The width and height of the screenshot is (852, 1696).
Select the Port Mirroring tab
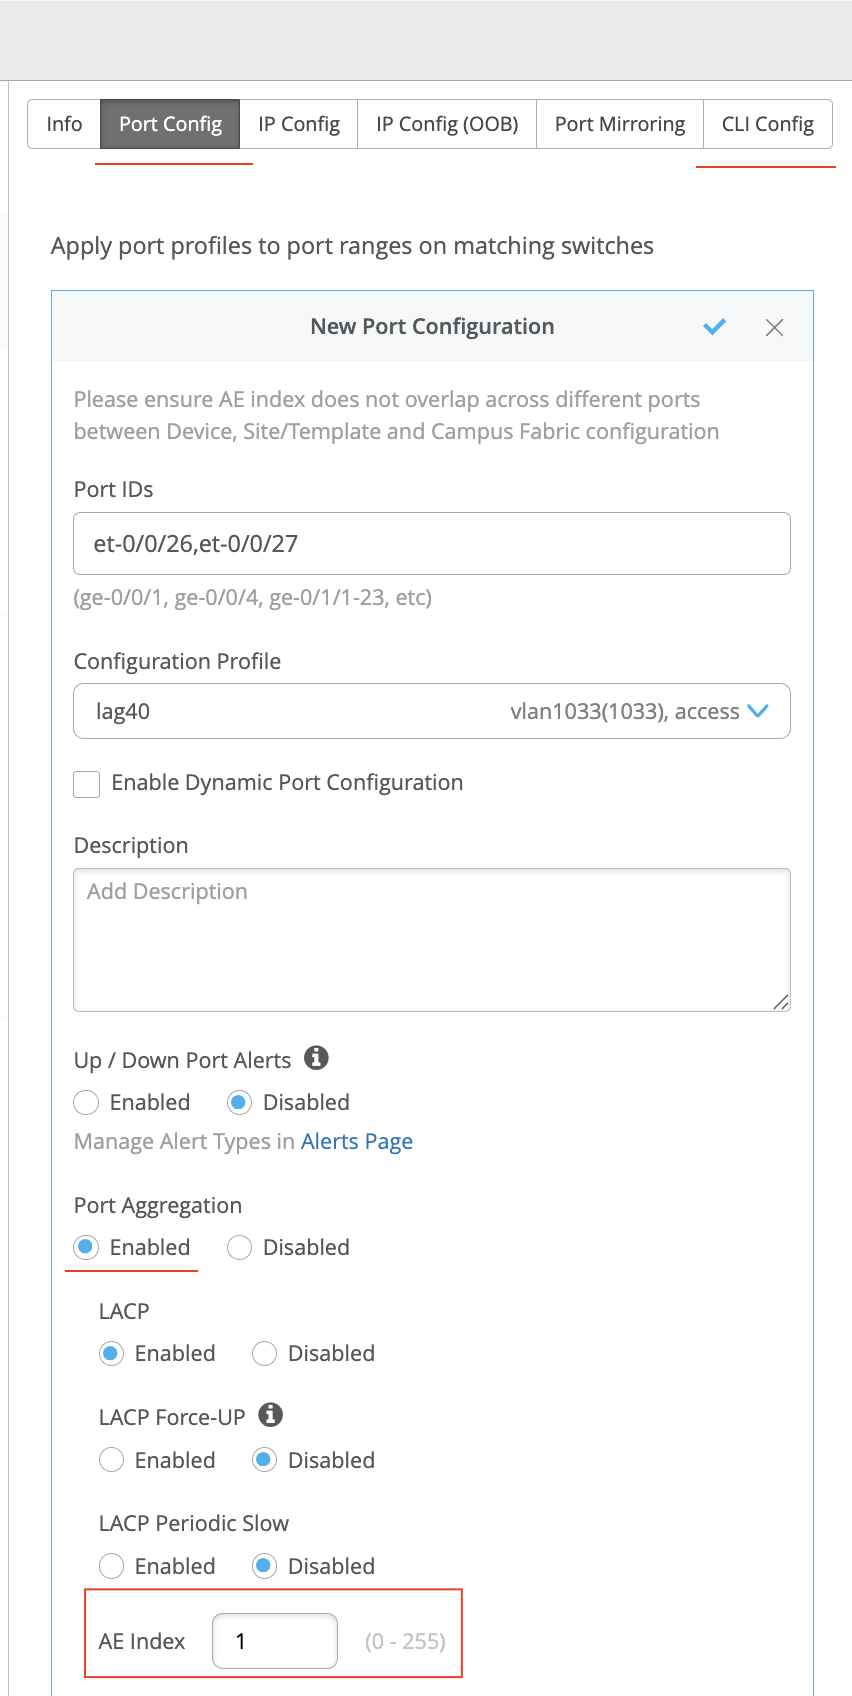coord(619,124)
